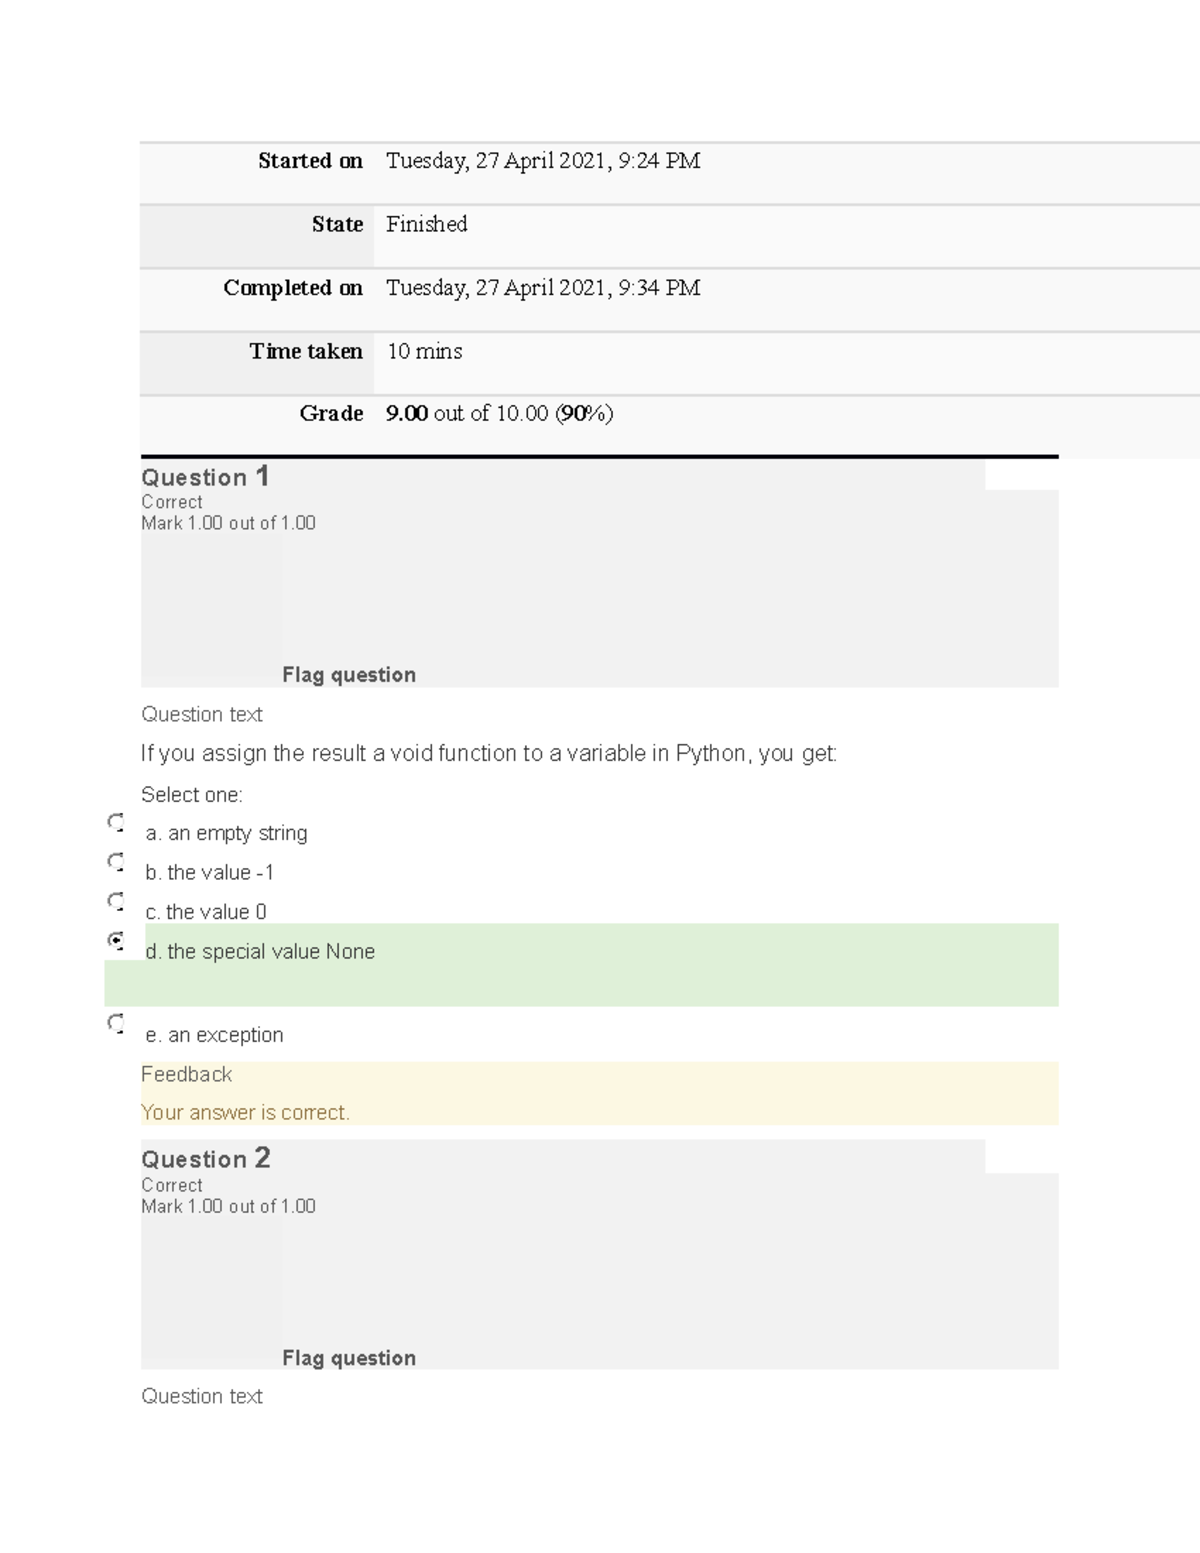The height and width of the screenshot is (1553, 1200).
Task: Select the Question 1 heading tab
Action: click(205, 477)
